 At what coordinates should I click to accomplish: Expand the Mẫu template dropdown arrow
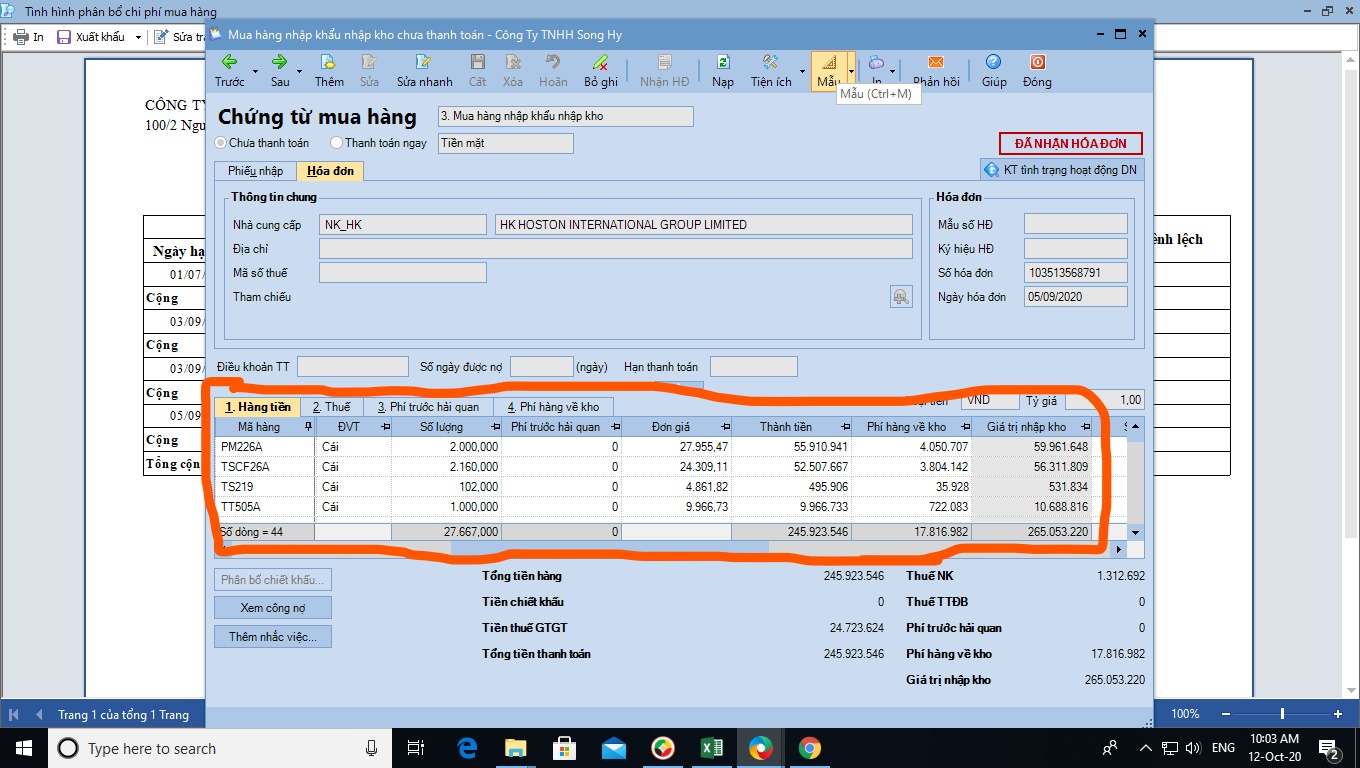coord(851,71)
